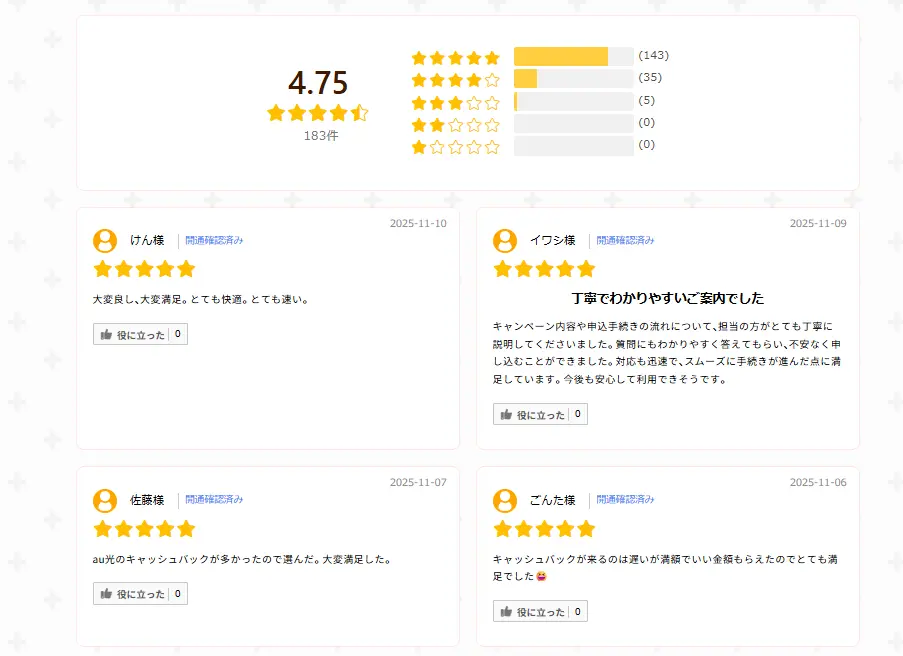Click the three-star rating row stars
Screen dimensions: 903x656
tap(455, 102)
